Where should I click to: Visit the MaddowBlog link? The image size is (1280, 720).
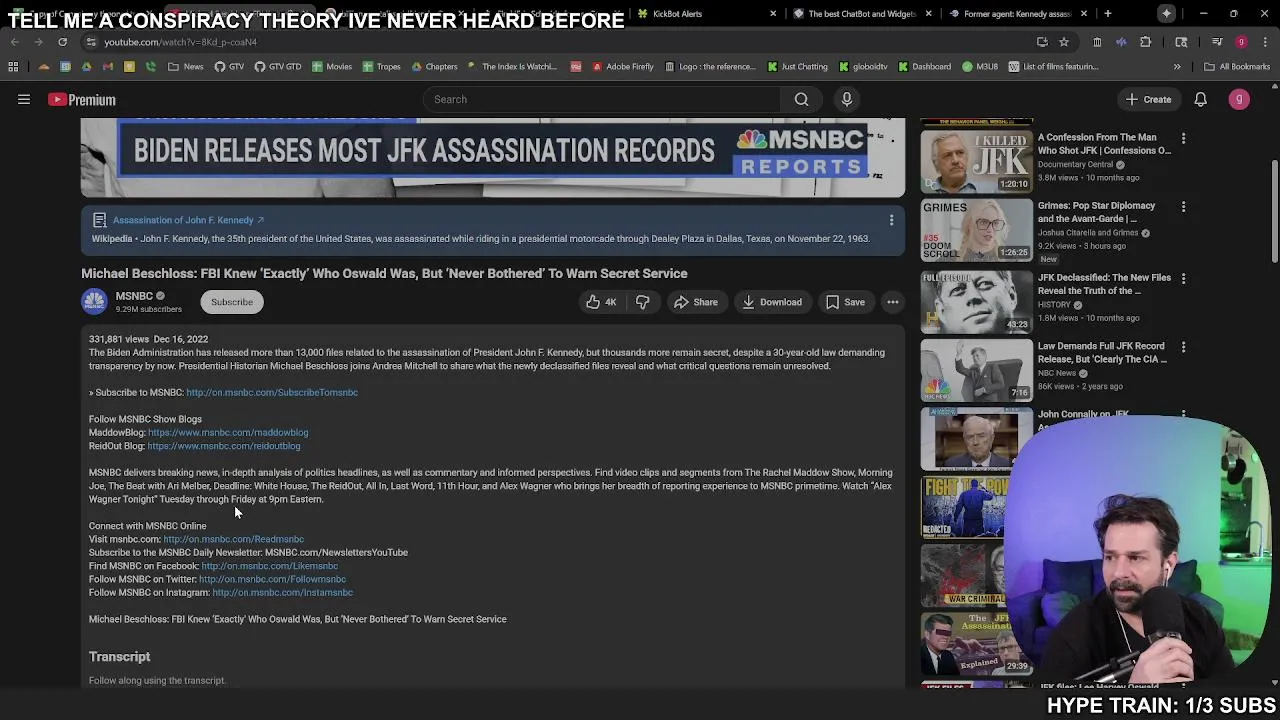point(228,433)
